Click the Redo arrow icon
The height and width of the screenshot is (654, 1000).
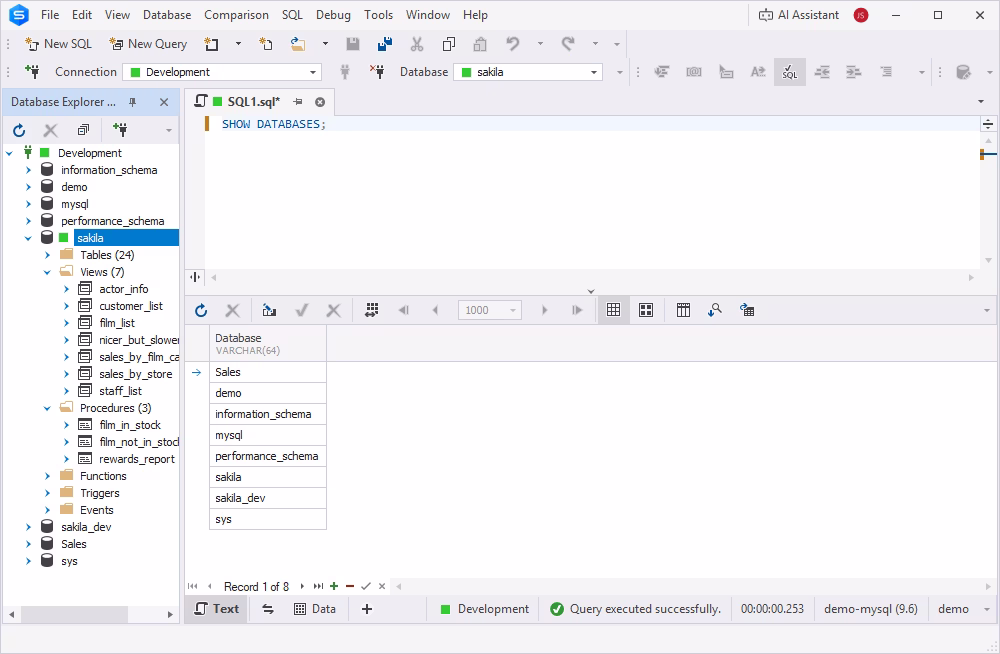568,44
